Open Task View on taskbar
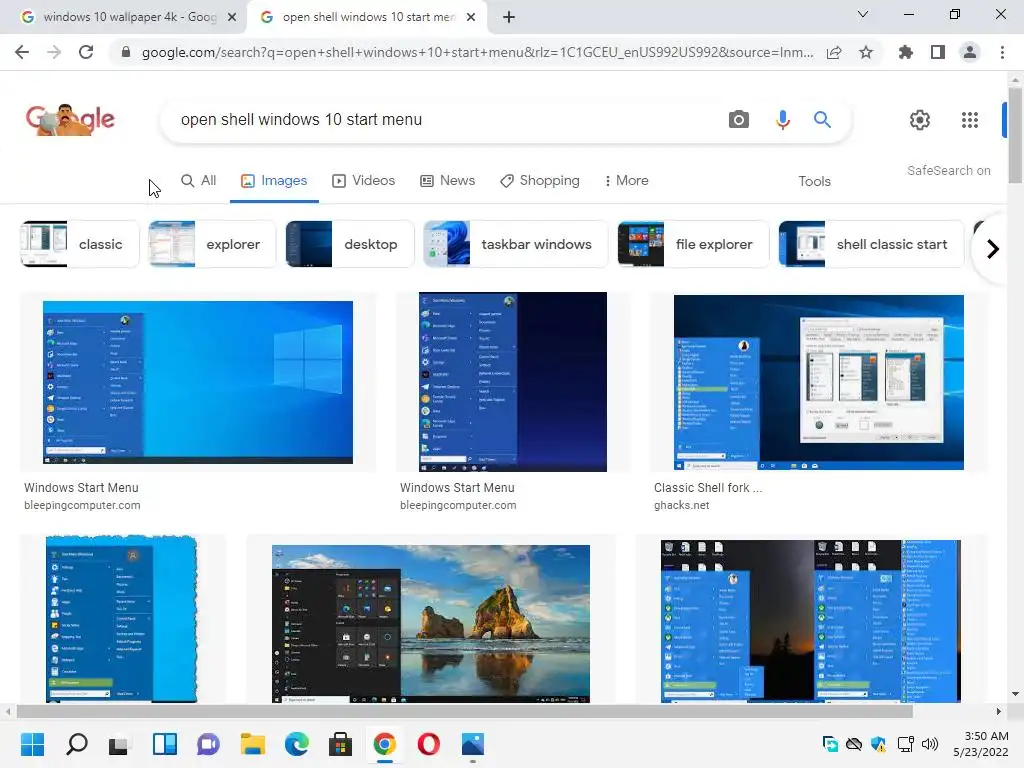Screen dimensions: 1024x768 pos(120,745)
